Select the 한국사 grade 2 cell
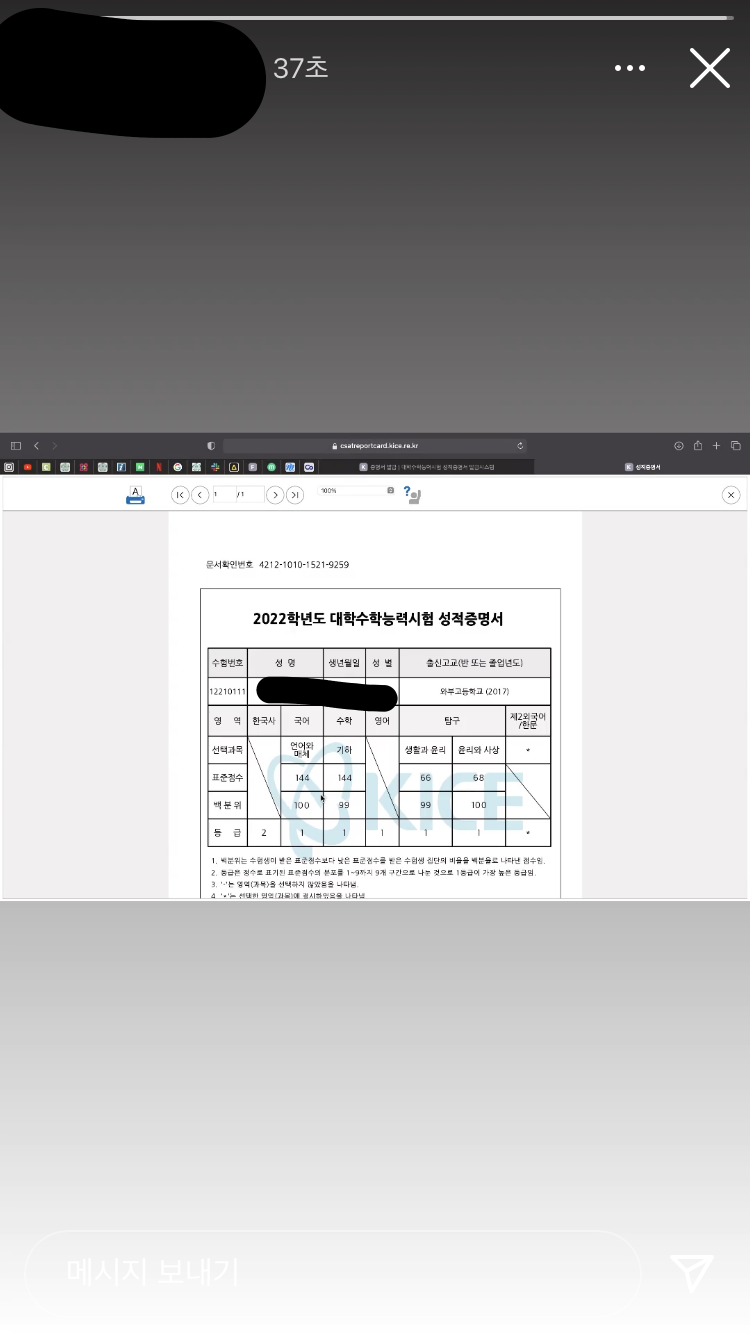The height and width of the screenshot is (1334, 750). click(263, 832)
